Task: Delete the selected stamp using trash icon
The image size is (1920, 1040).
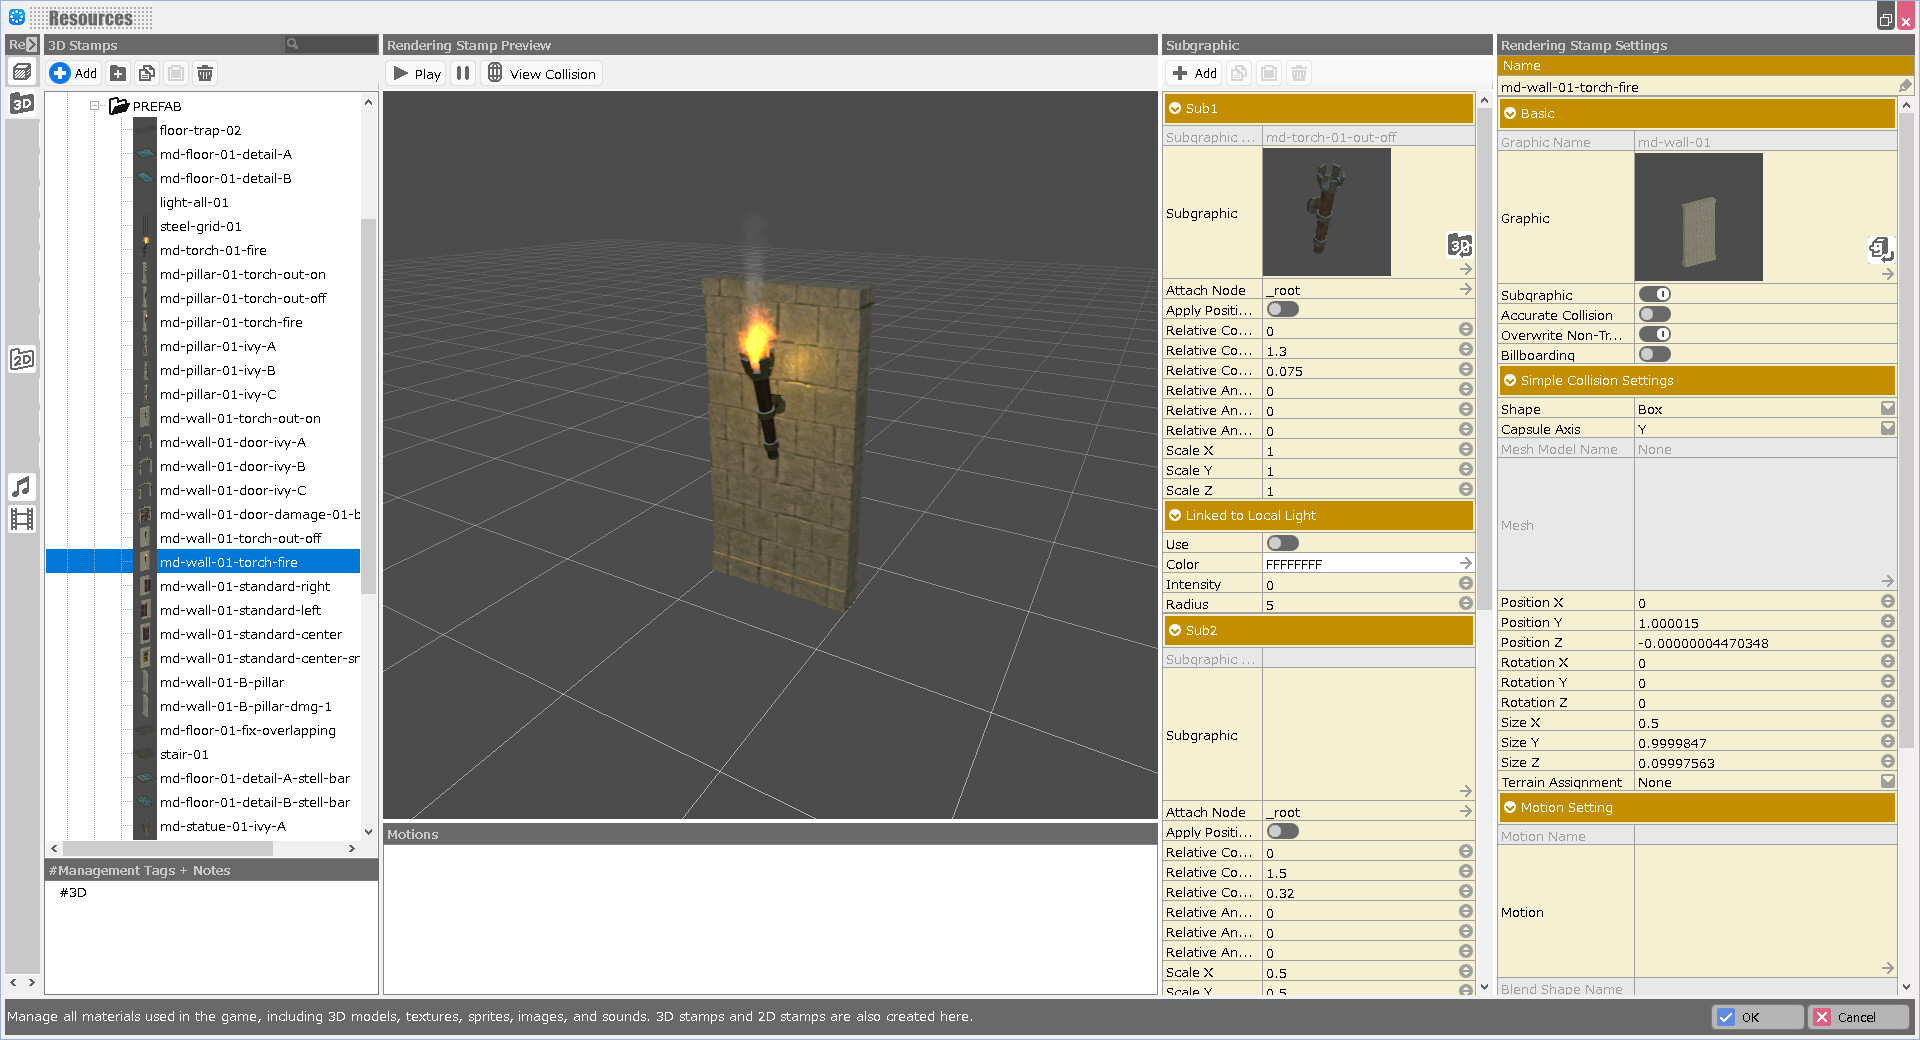Action: 205,73
